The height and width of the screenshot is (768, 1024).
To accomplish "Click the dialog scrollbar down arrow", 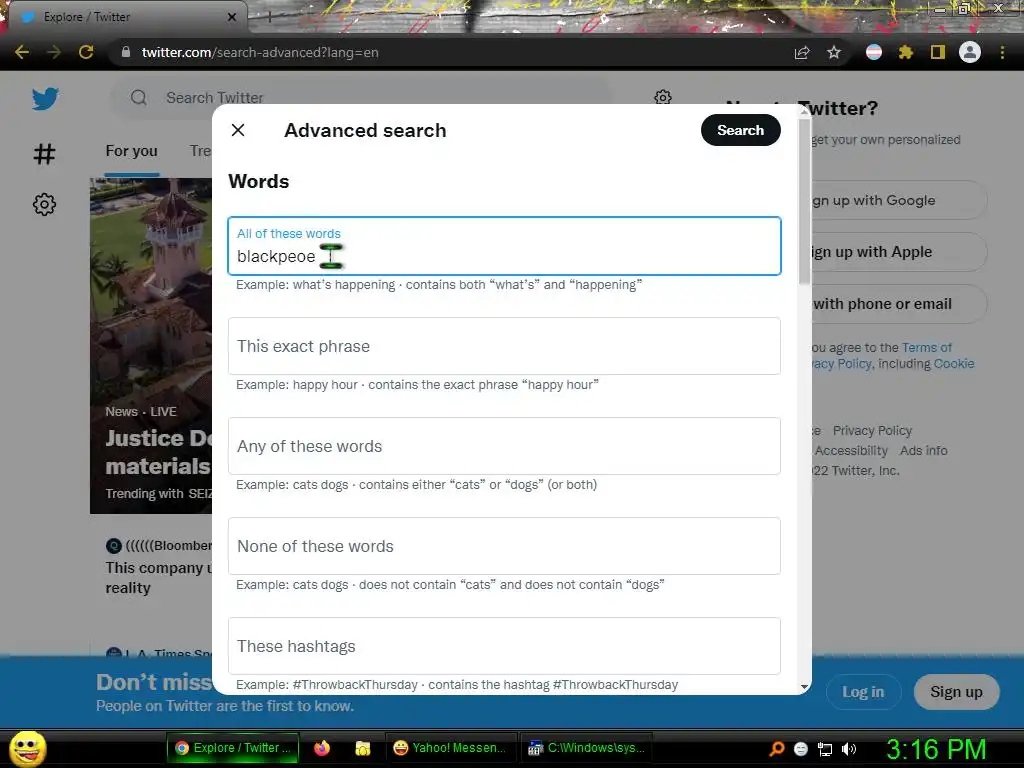I will pyautogui.click(x=805, y=686).
